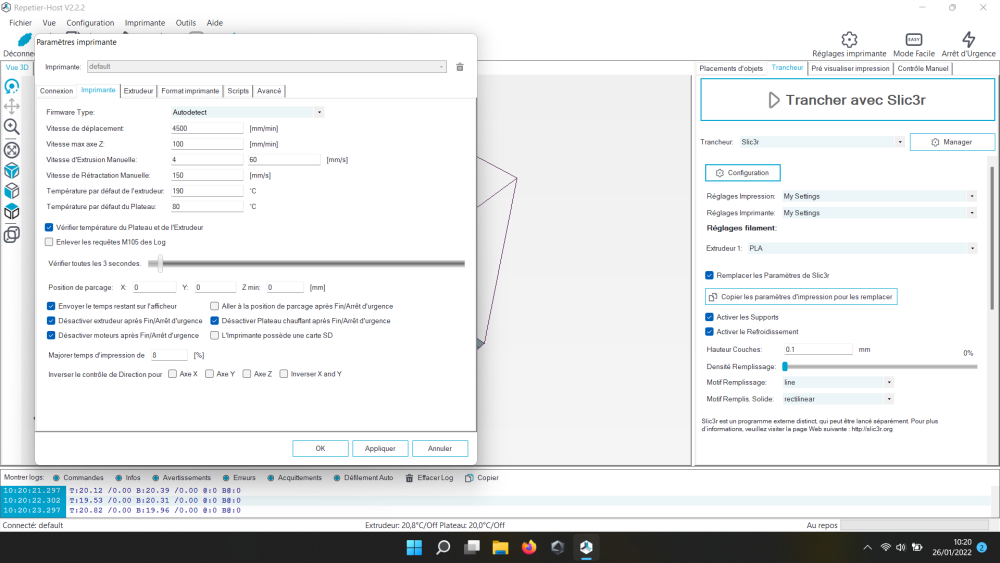Check invert direction Axe Y
Image resolution: width=1000 pixels, height=563 pixels.
pyautogui.click(x=209, y=374)
